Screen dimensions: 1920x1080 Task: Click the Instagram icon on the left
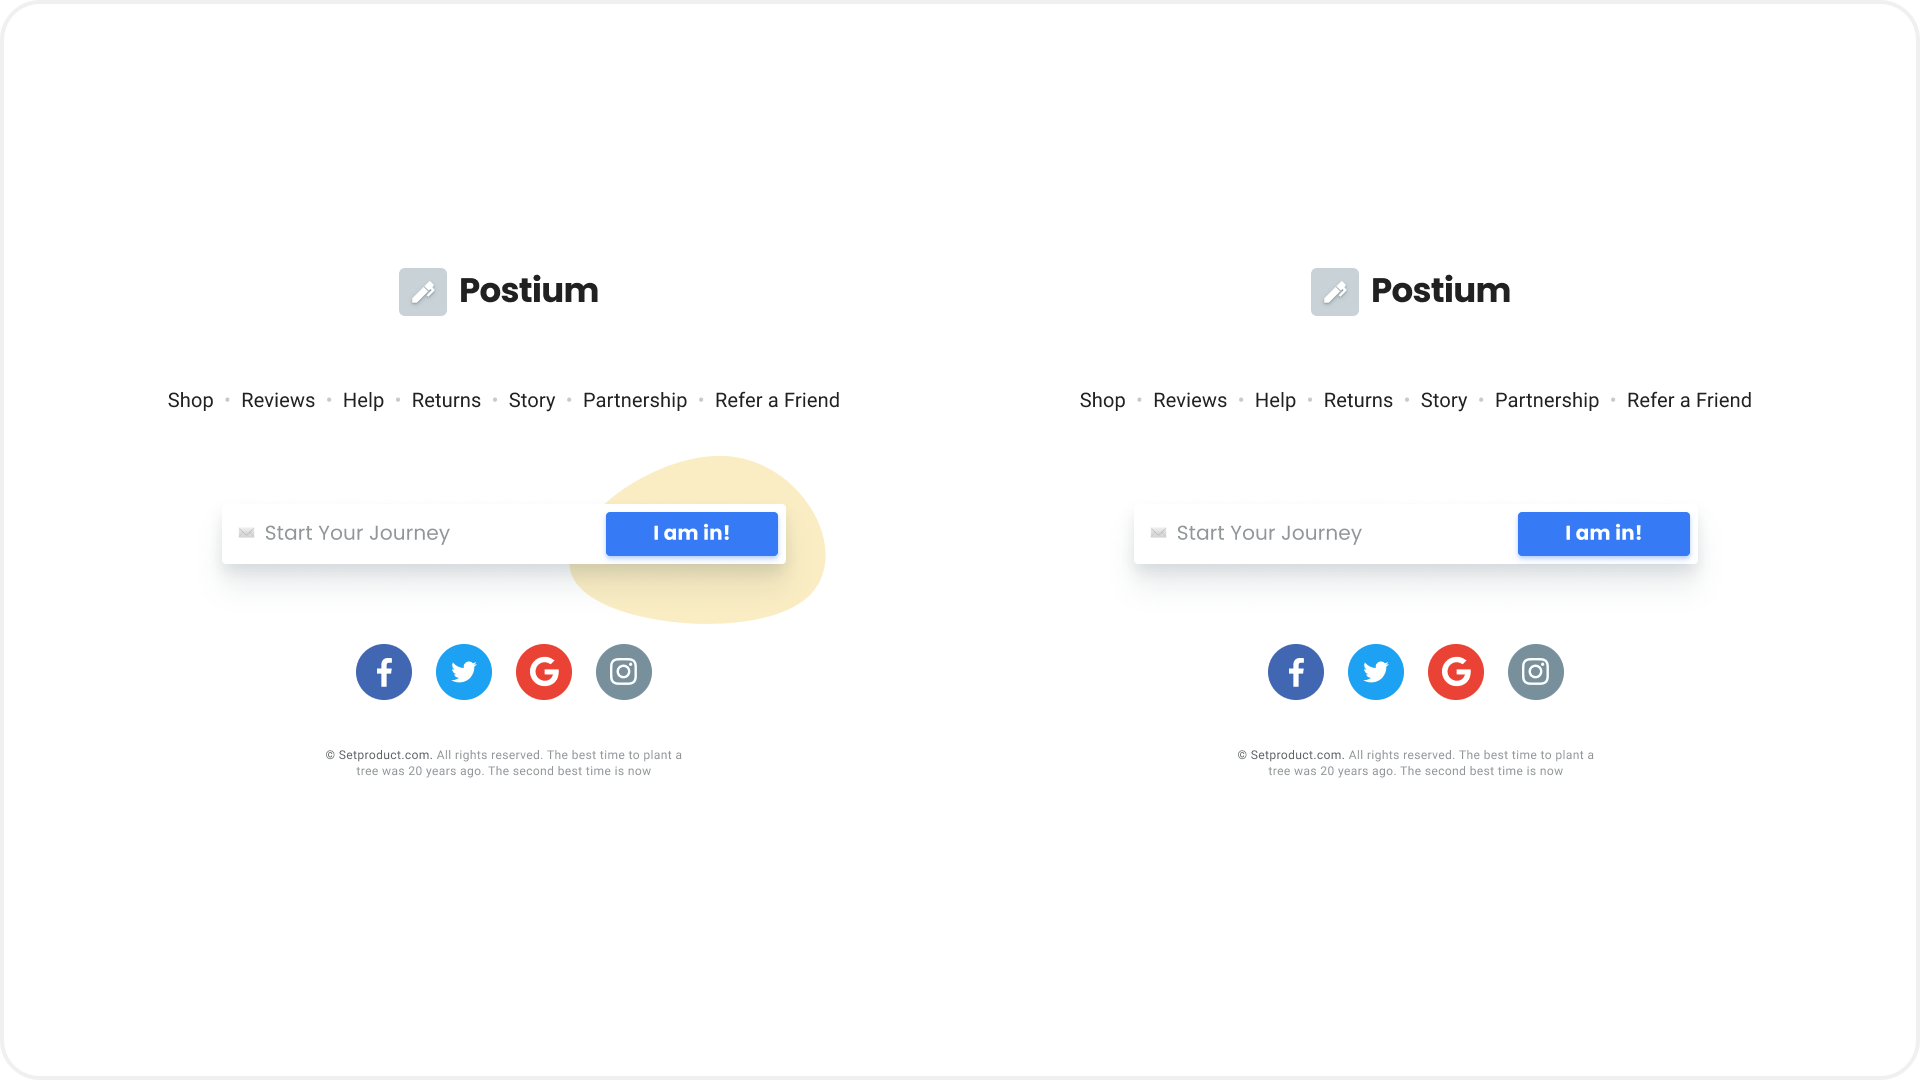click(x=622, y=671)
